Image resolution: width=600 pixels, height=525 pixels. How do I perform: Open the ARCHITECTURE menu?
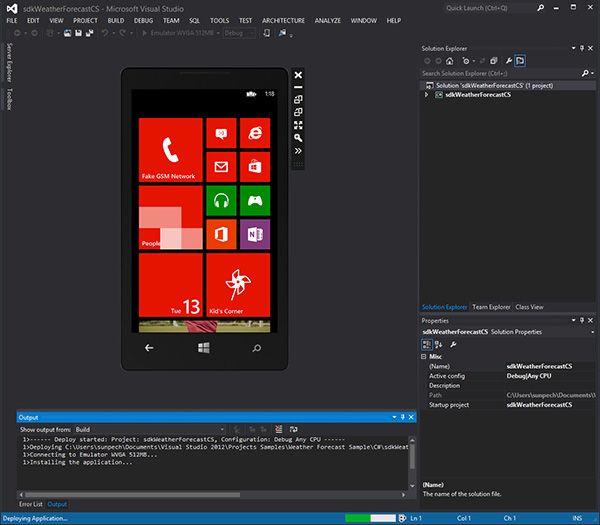pyautogui.click(x=283, y=21)
